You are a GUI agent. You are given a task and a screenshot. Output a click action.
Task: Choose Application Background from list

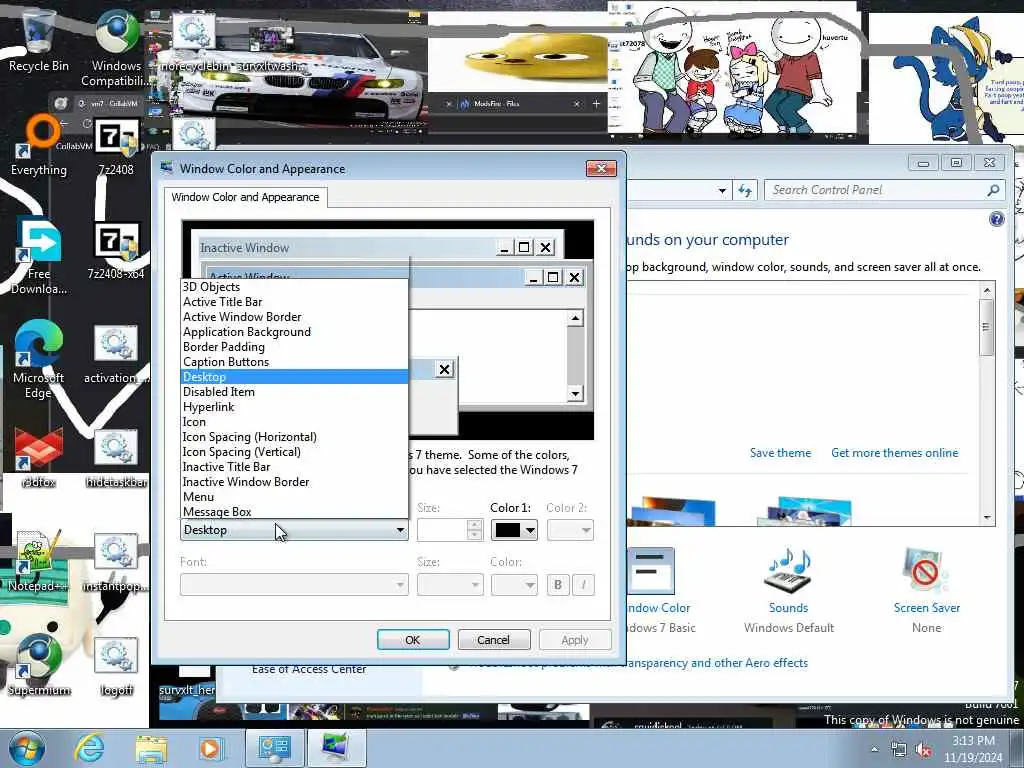pos(294,332)
